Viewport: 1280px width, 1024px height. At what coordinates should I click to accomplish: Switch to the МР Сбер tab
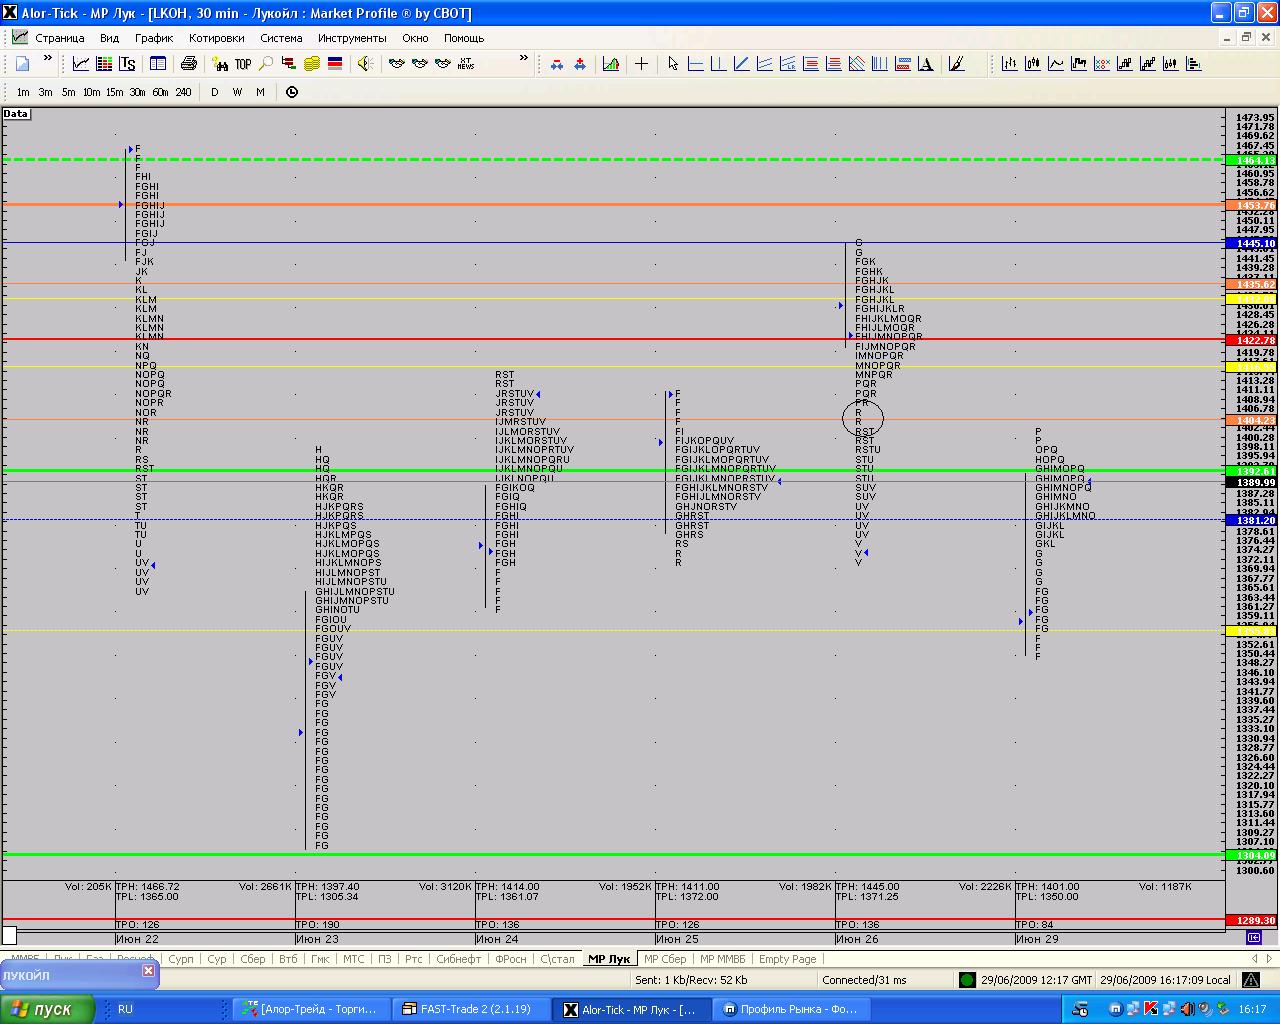665,959
